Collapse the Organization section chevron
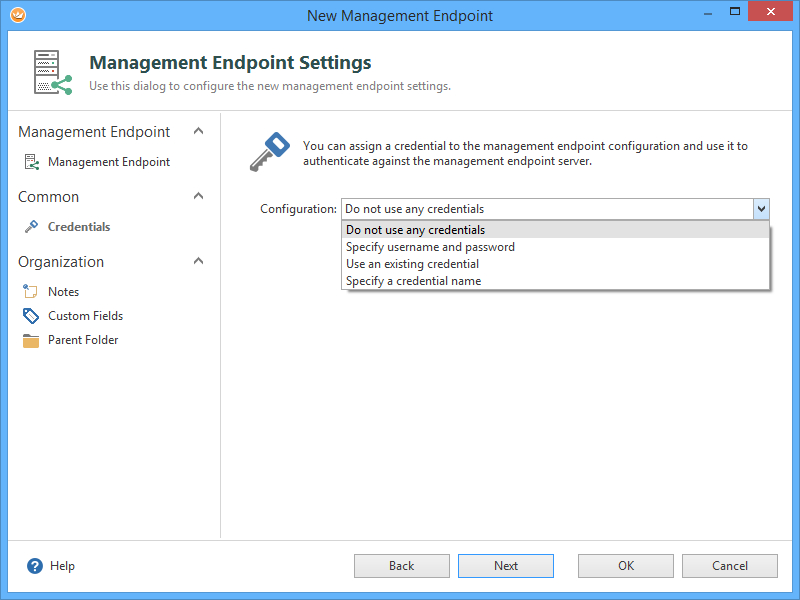The image size is (800, 600). 198,262
